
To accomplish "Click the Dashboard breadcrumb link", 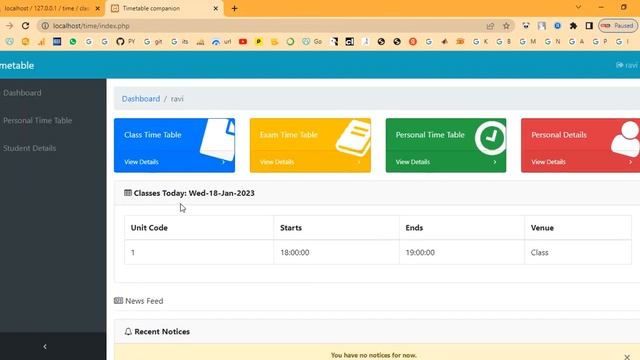I will point(141,99).
